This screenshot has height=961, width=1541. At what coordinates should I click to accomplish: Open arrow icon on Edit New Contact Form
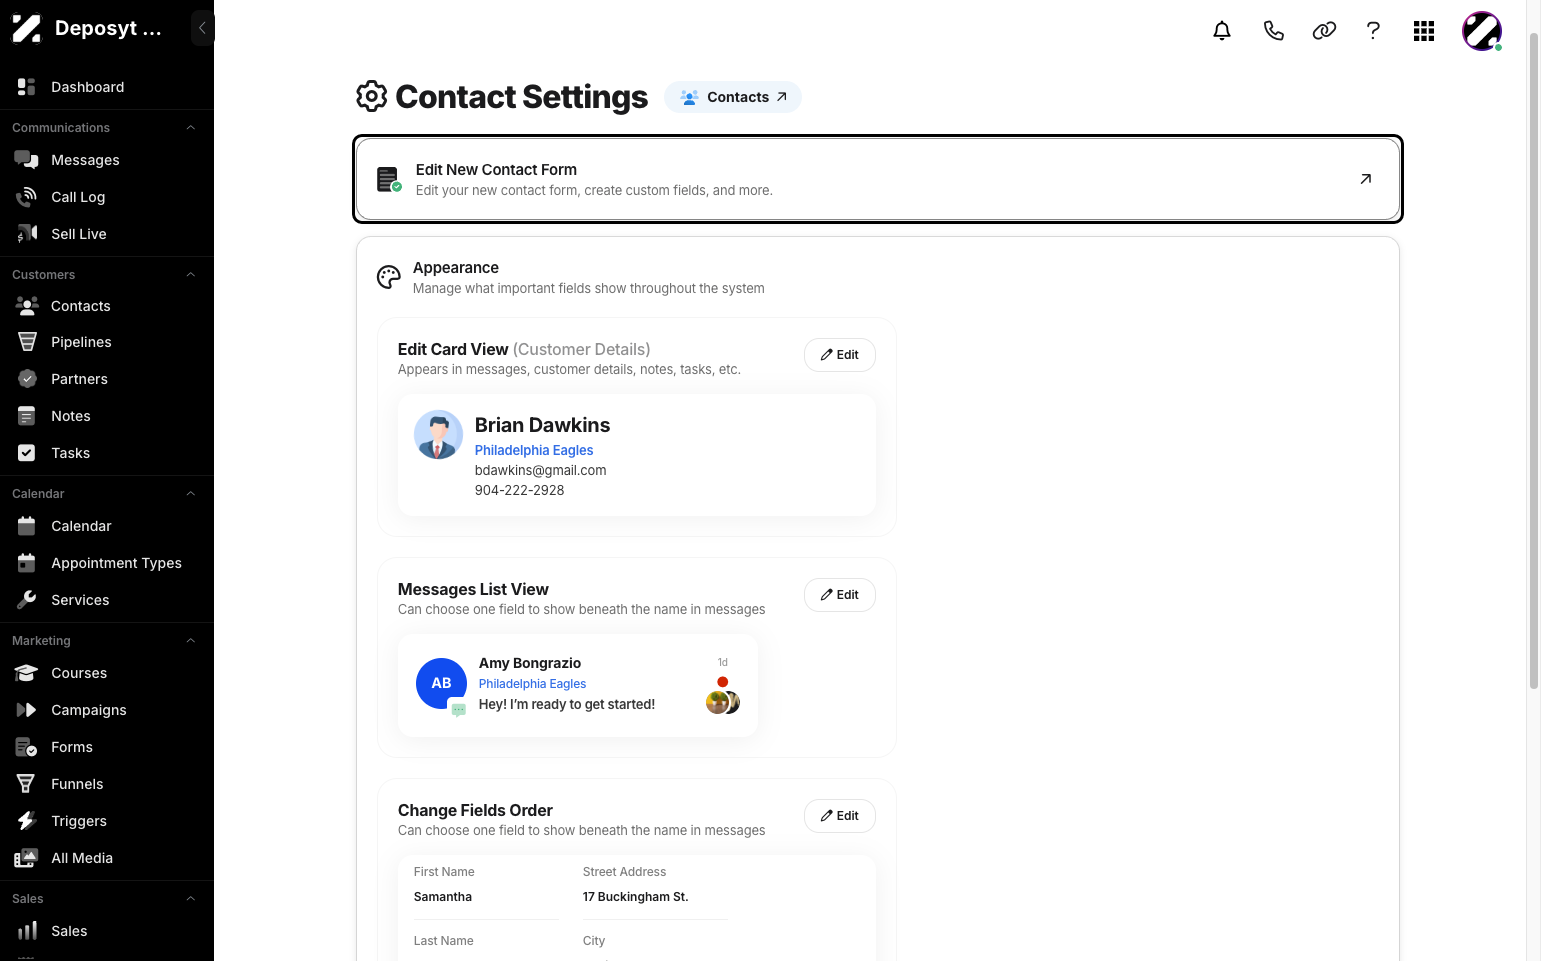1365,179
